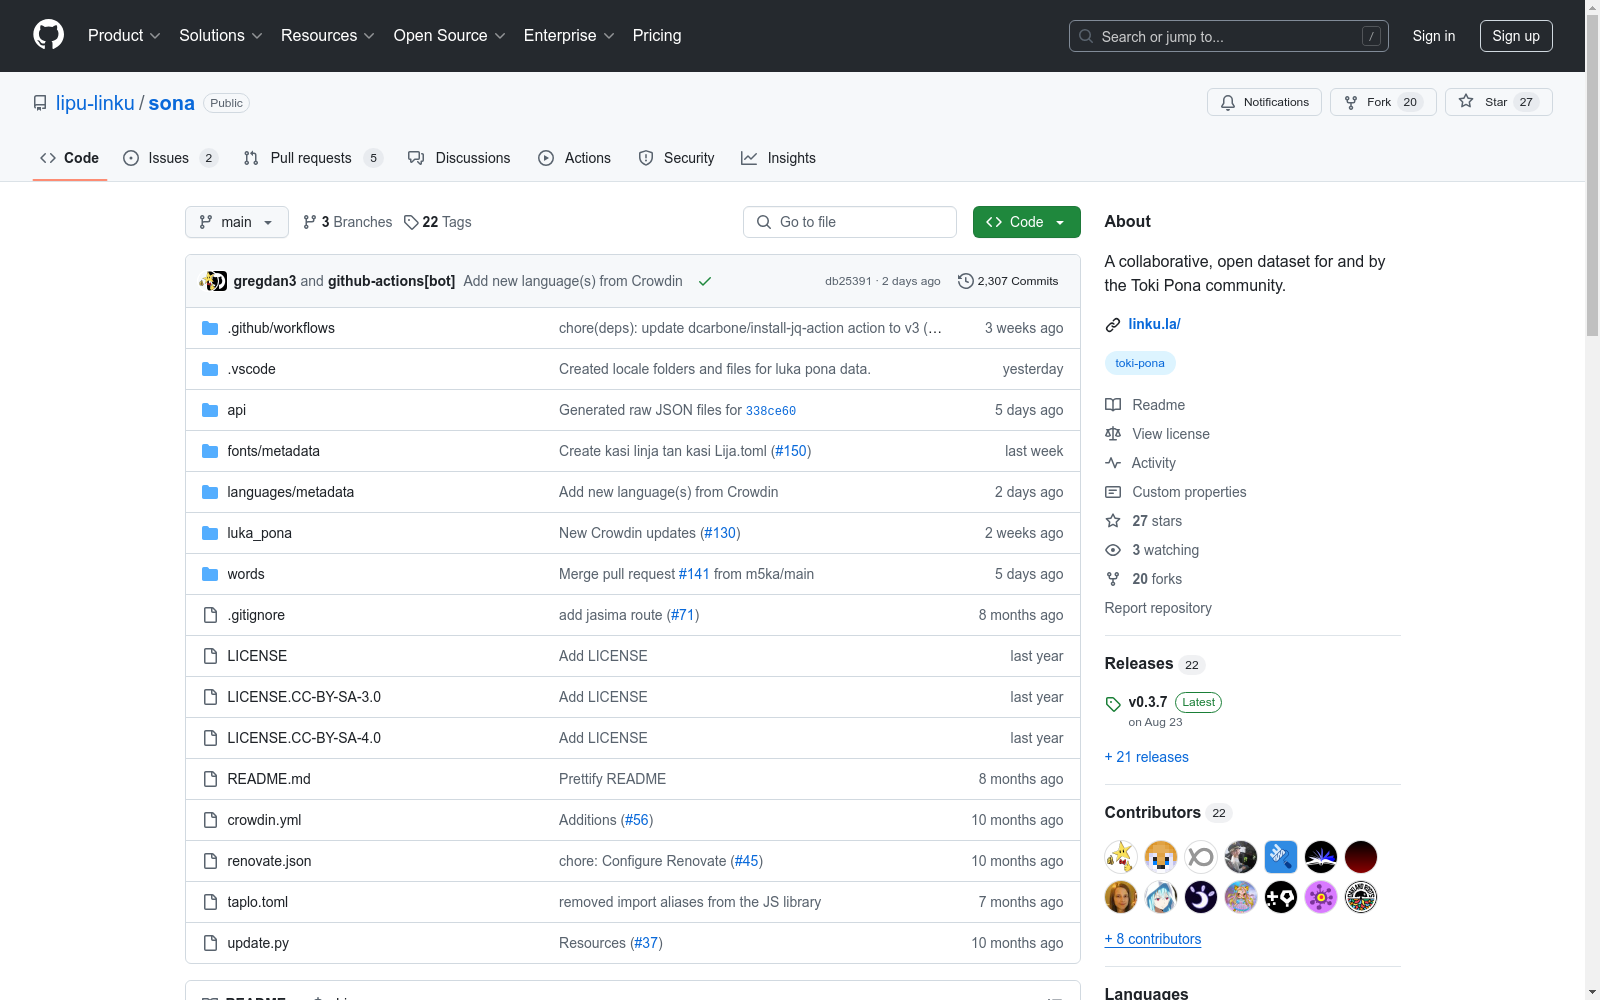The height and width of the screenshot is (1000, 1600).
Task: Click the history clock icon beside Commits
Action: tap(965, 281)
